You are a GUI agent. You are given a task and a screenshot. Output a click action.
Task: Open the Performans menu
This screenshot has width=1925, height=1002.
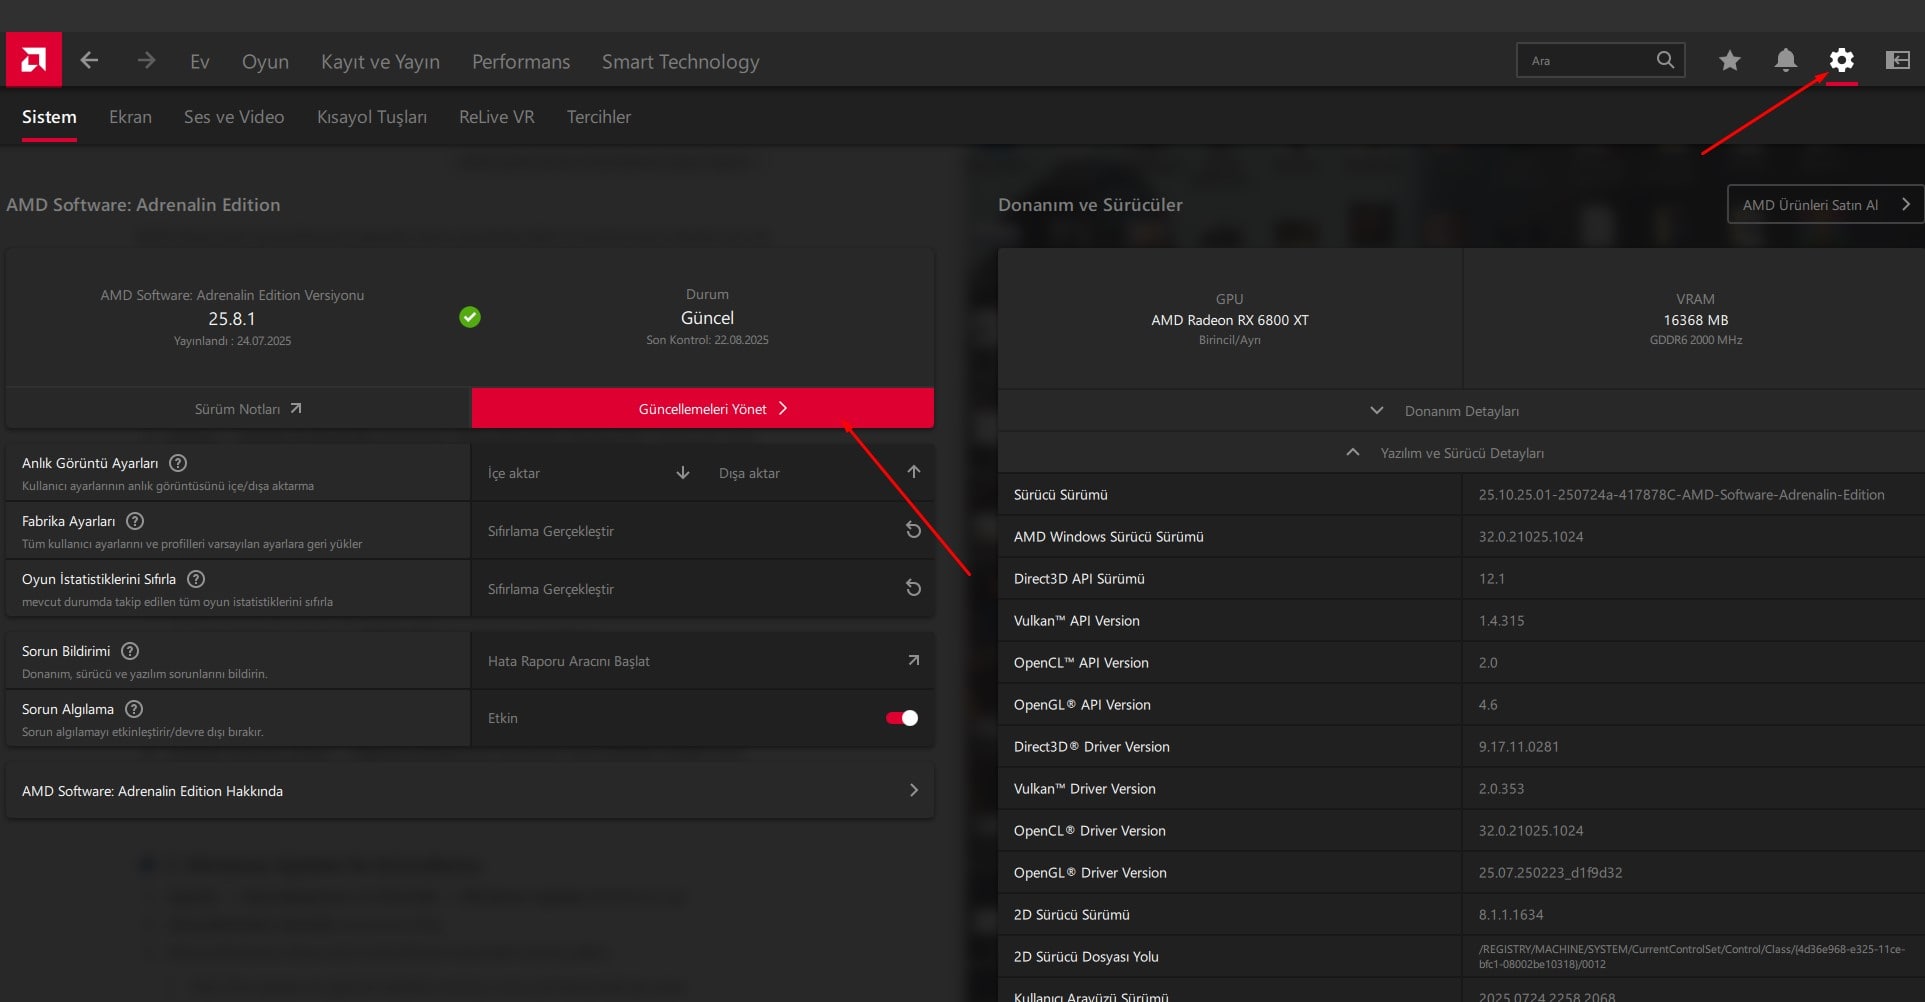click(520, 62)
